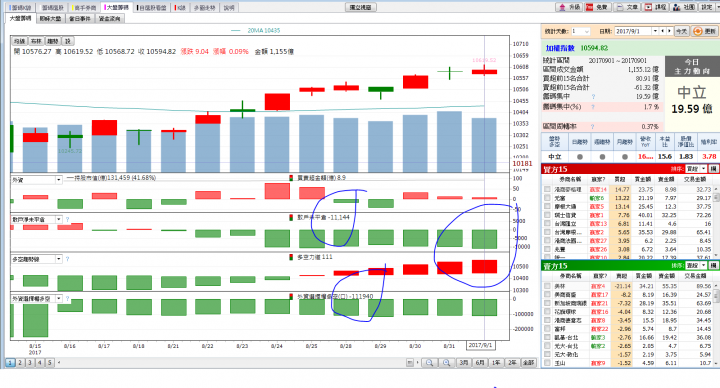Viewport: 720px width, 388px height.
Task: Open the 免費 red icon button
Action: click(x=597, y=7)
